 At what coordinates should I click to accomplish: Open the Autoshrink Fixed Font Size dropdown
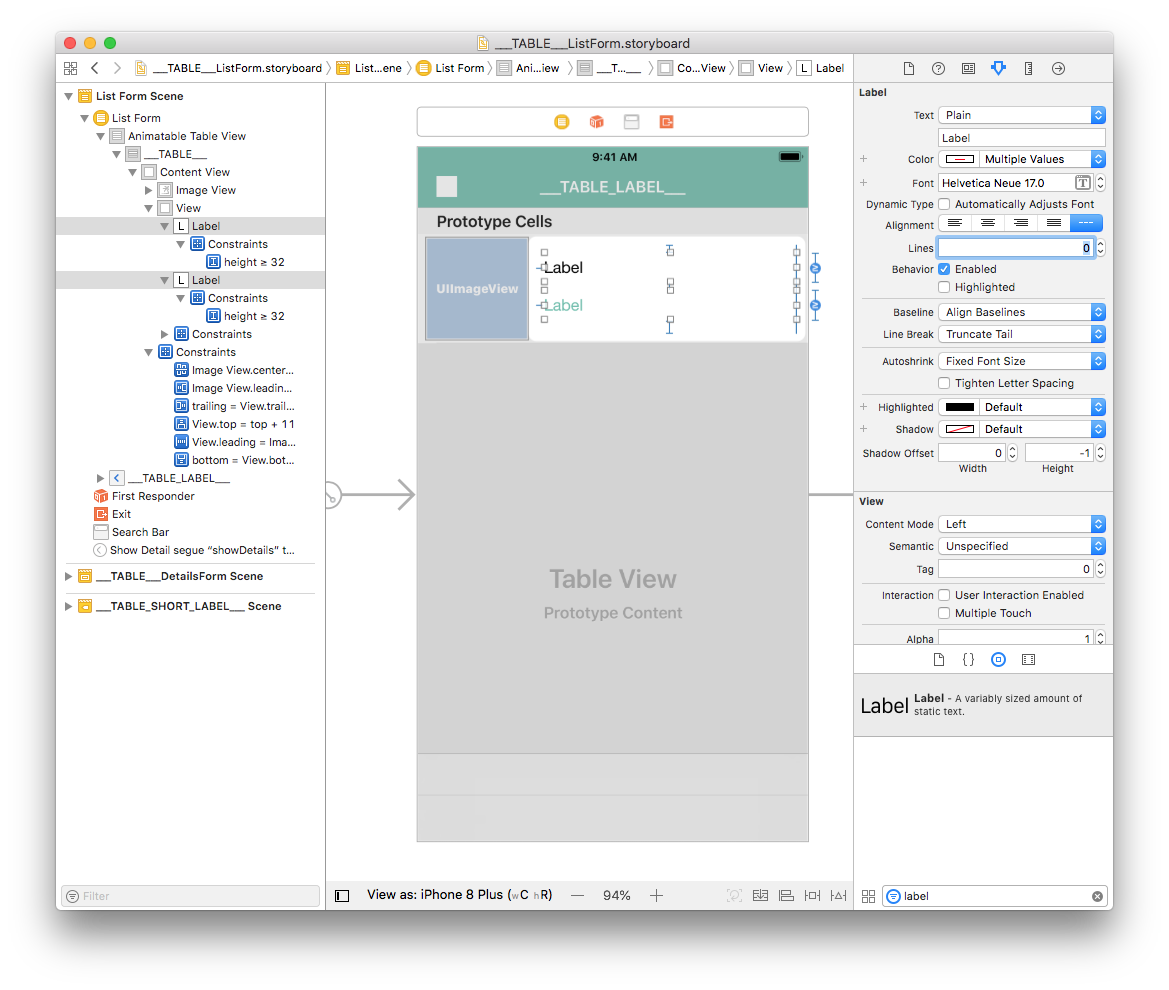[x=1021, y=361]
